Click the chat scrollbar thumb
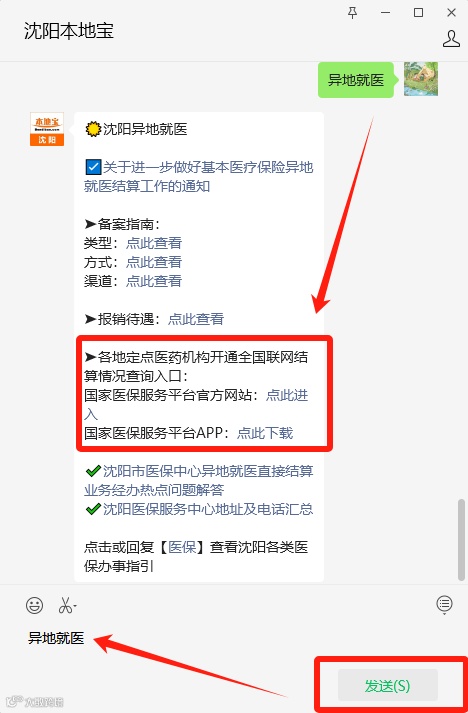468x713 pixels. tap(461, 540)
